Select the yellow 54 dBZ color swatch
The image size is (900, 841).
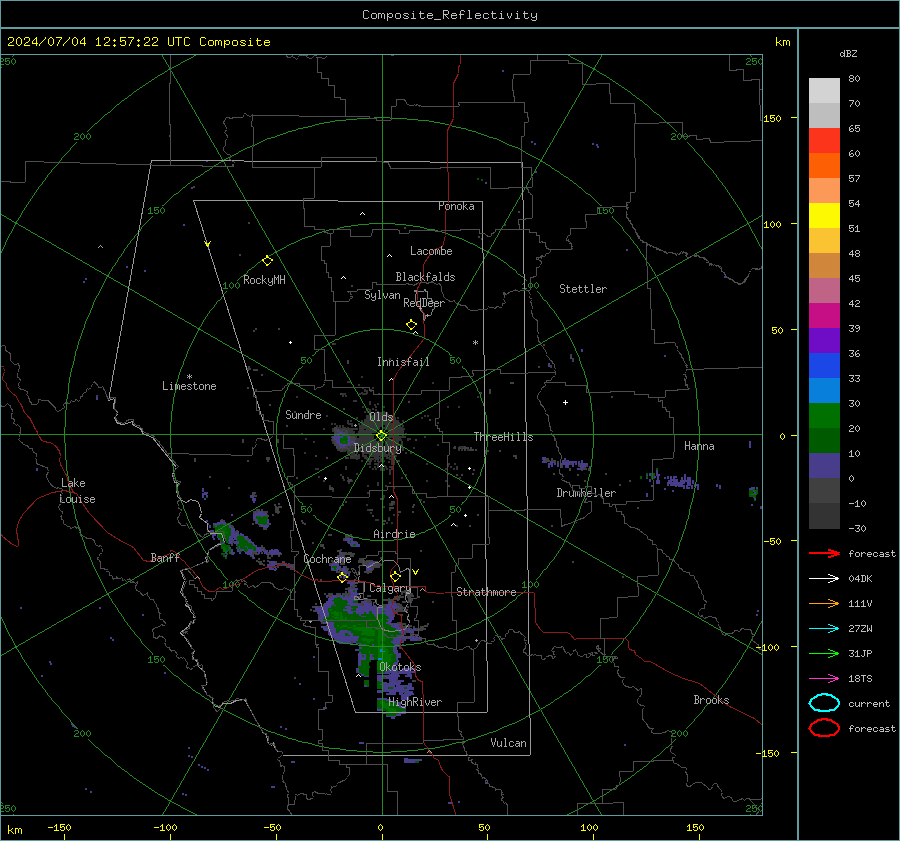coord(824,216)
